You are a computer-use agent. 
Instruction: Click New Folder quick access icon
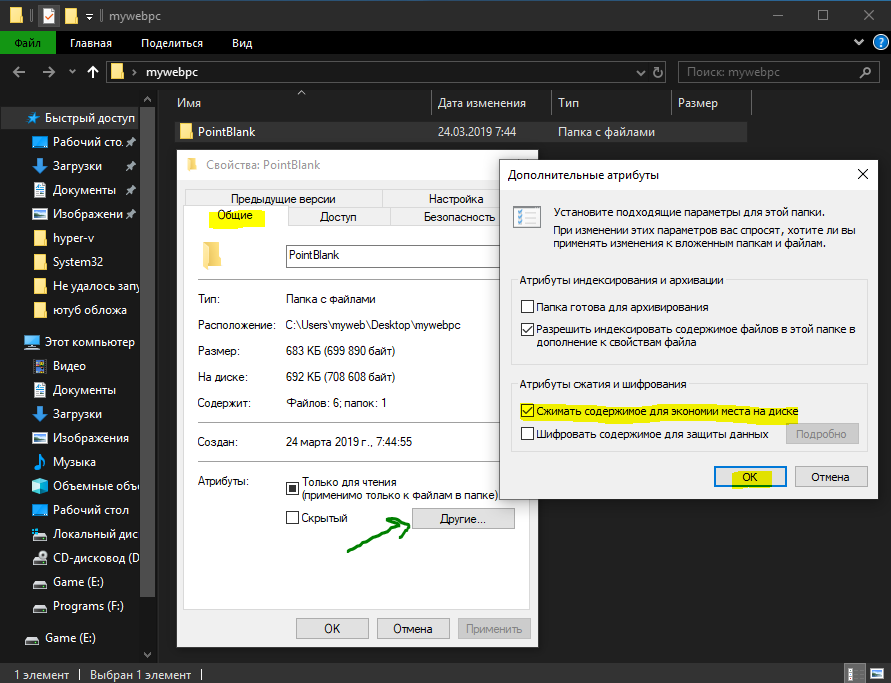(71, 16)
